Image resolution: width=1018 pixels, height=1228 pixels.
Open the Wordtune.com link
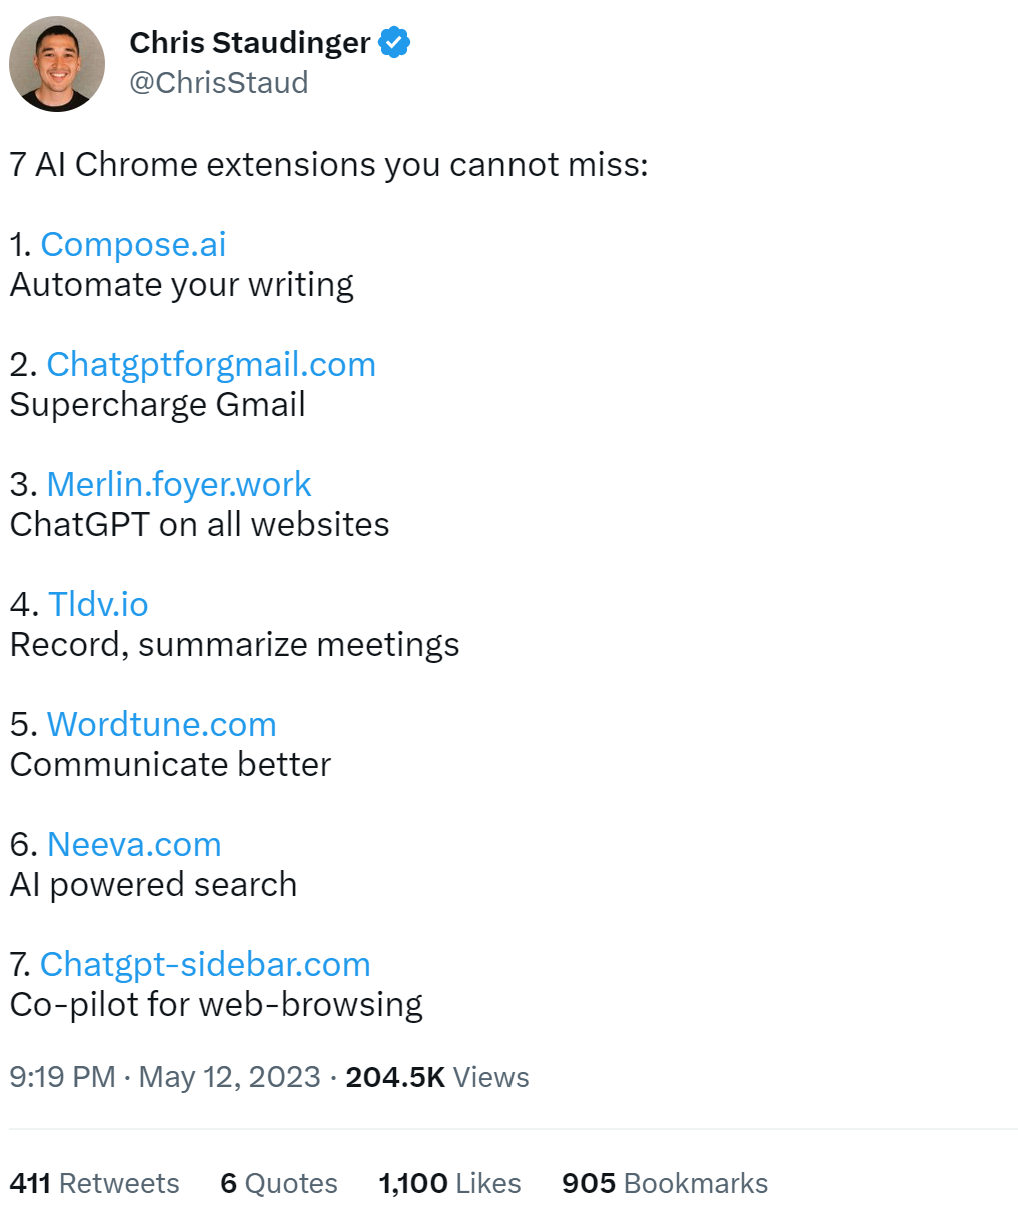click(x=162, y=725)
